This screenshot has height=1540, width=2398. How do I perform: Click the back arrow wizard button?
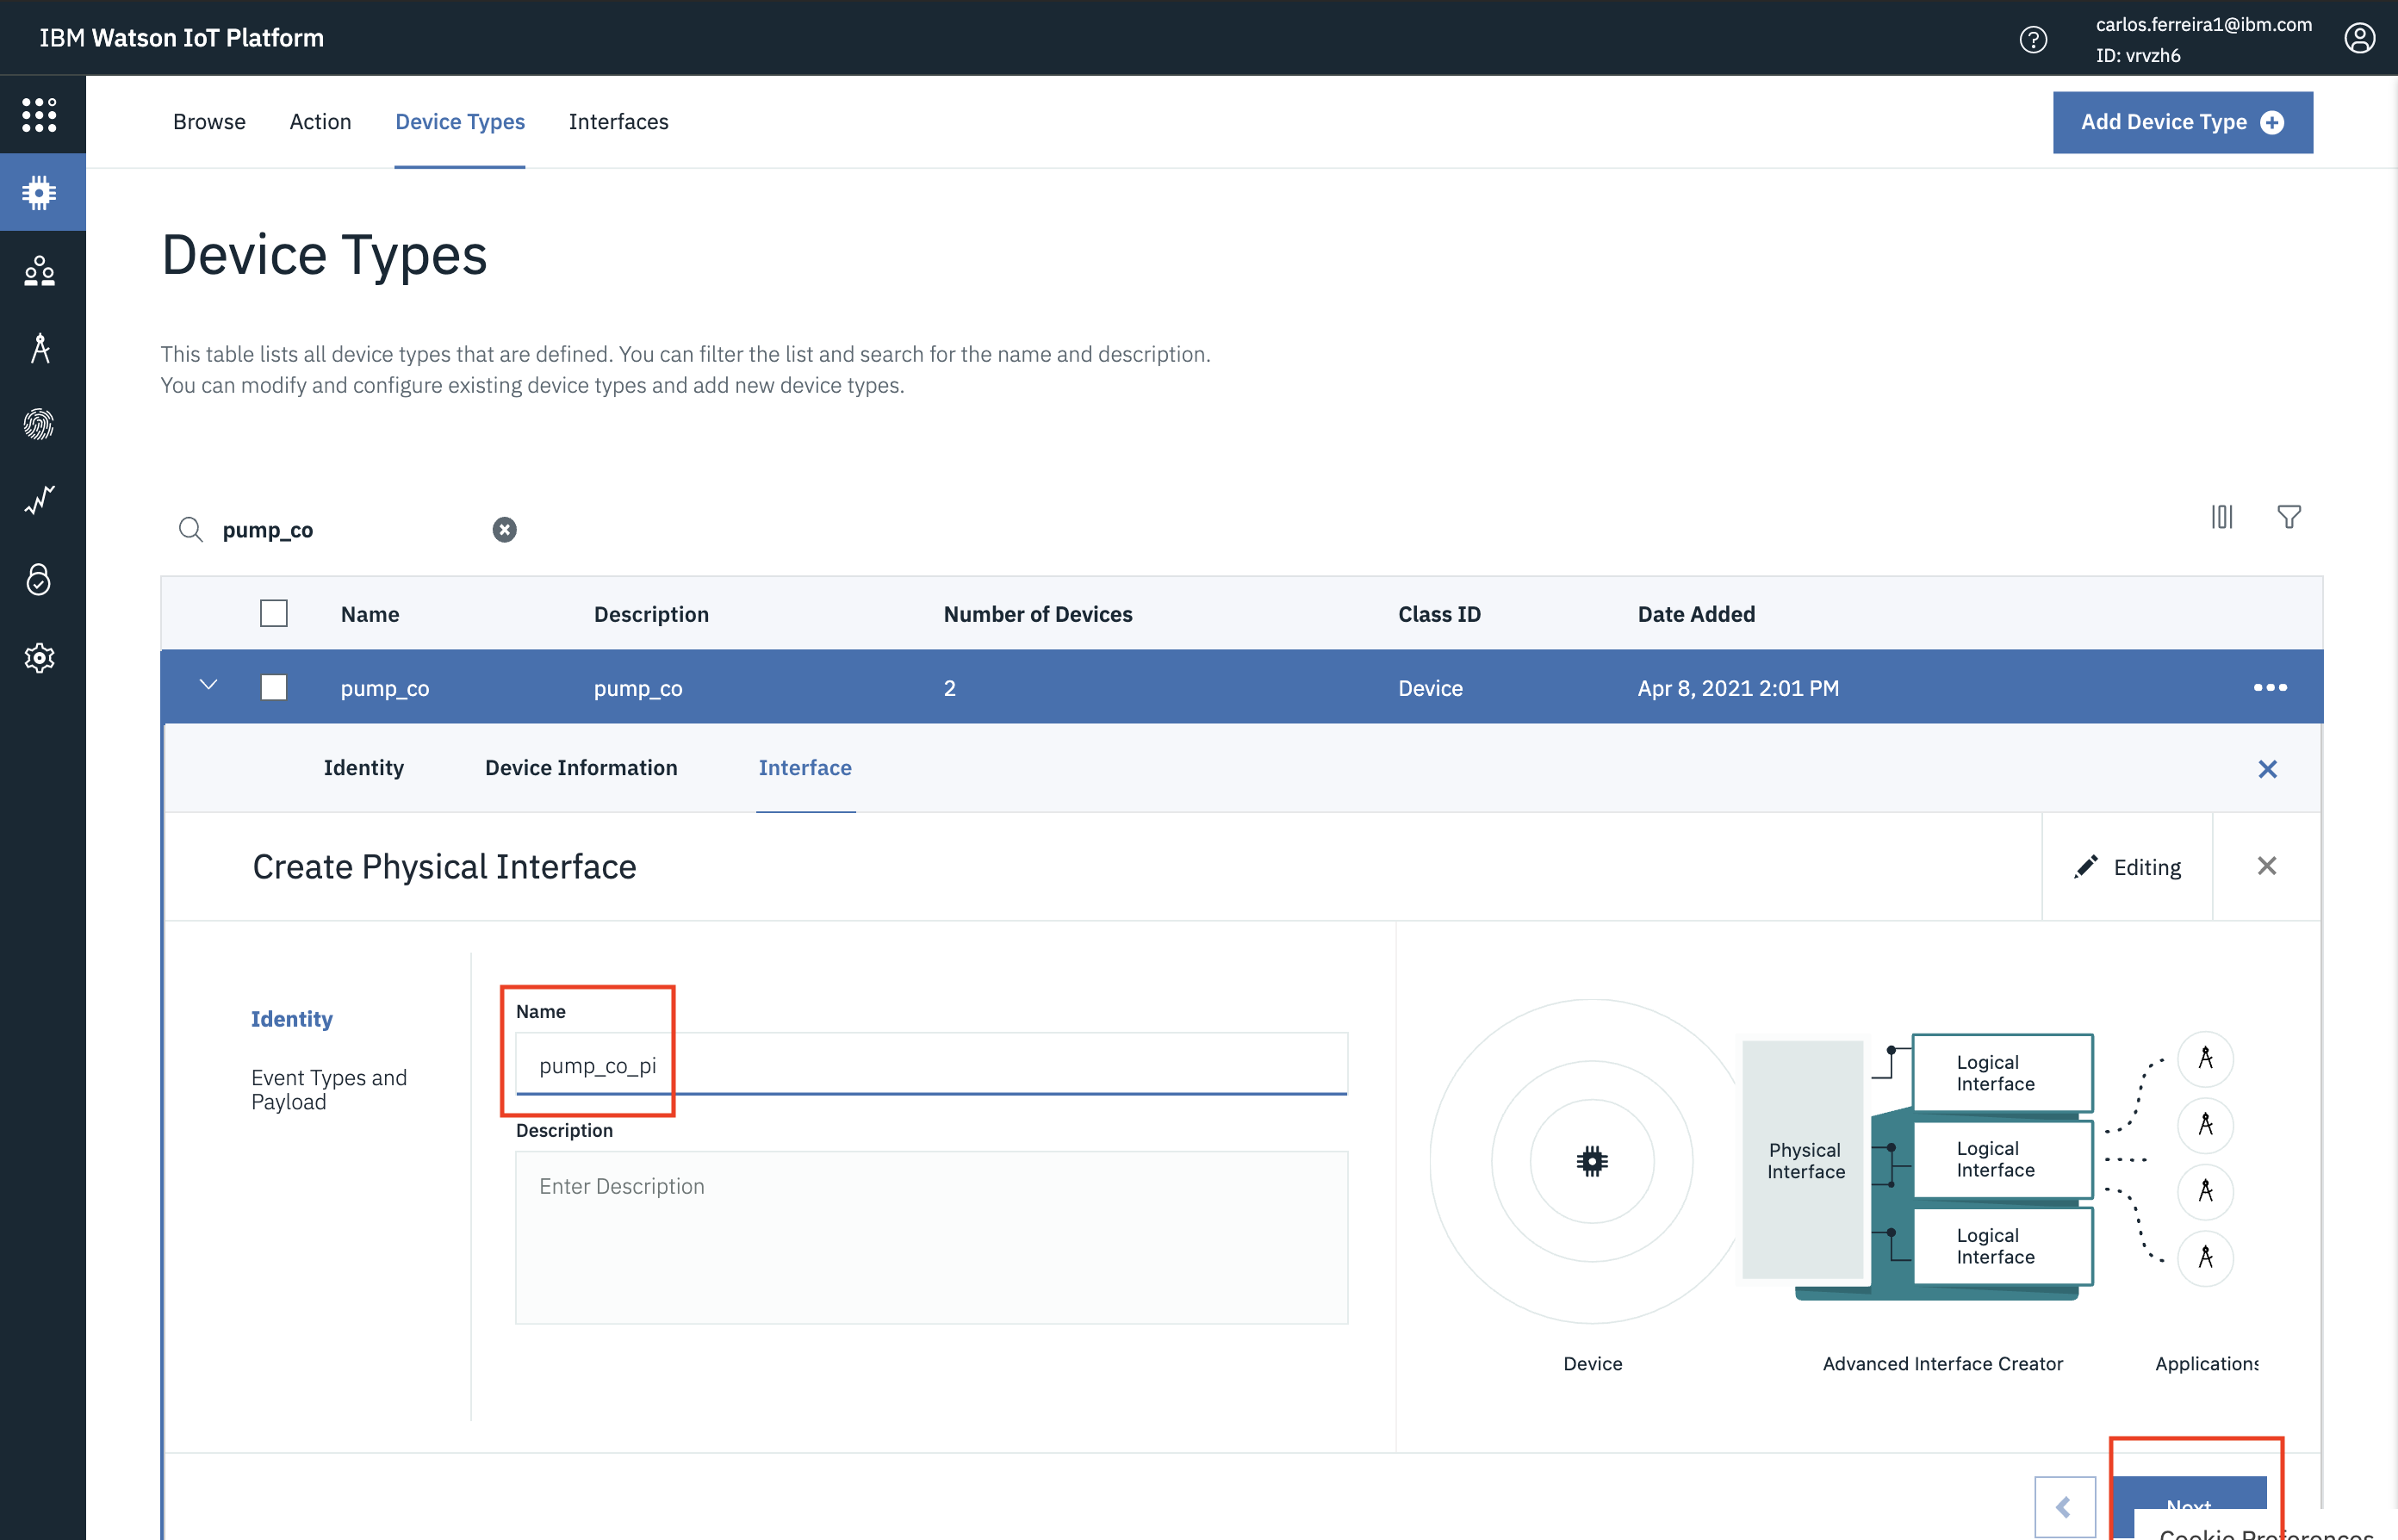(x=2064, y=1507)
